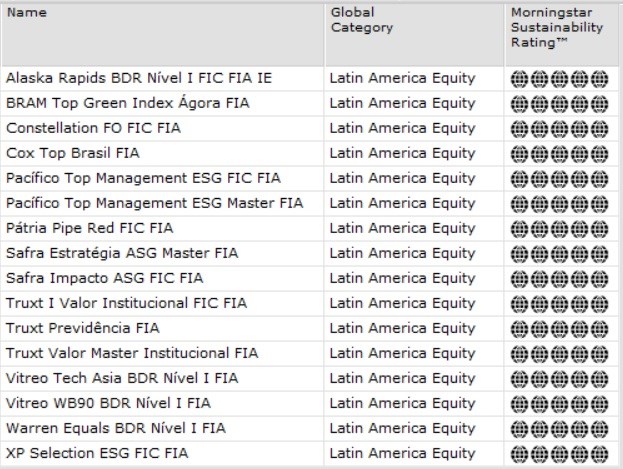The image size is (623, 469).
Task: Click category cell of Truxt Valor Master
Action: [402, 353]
